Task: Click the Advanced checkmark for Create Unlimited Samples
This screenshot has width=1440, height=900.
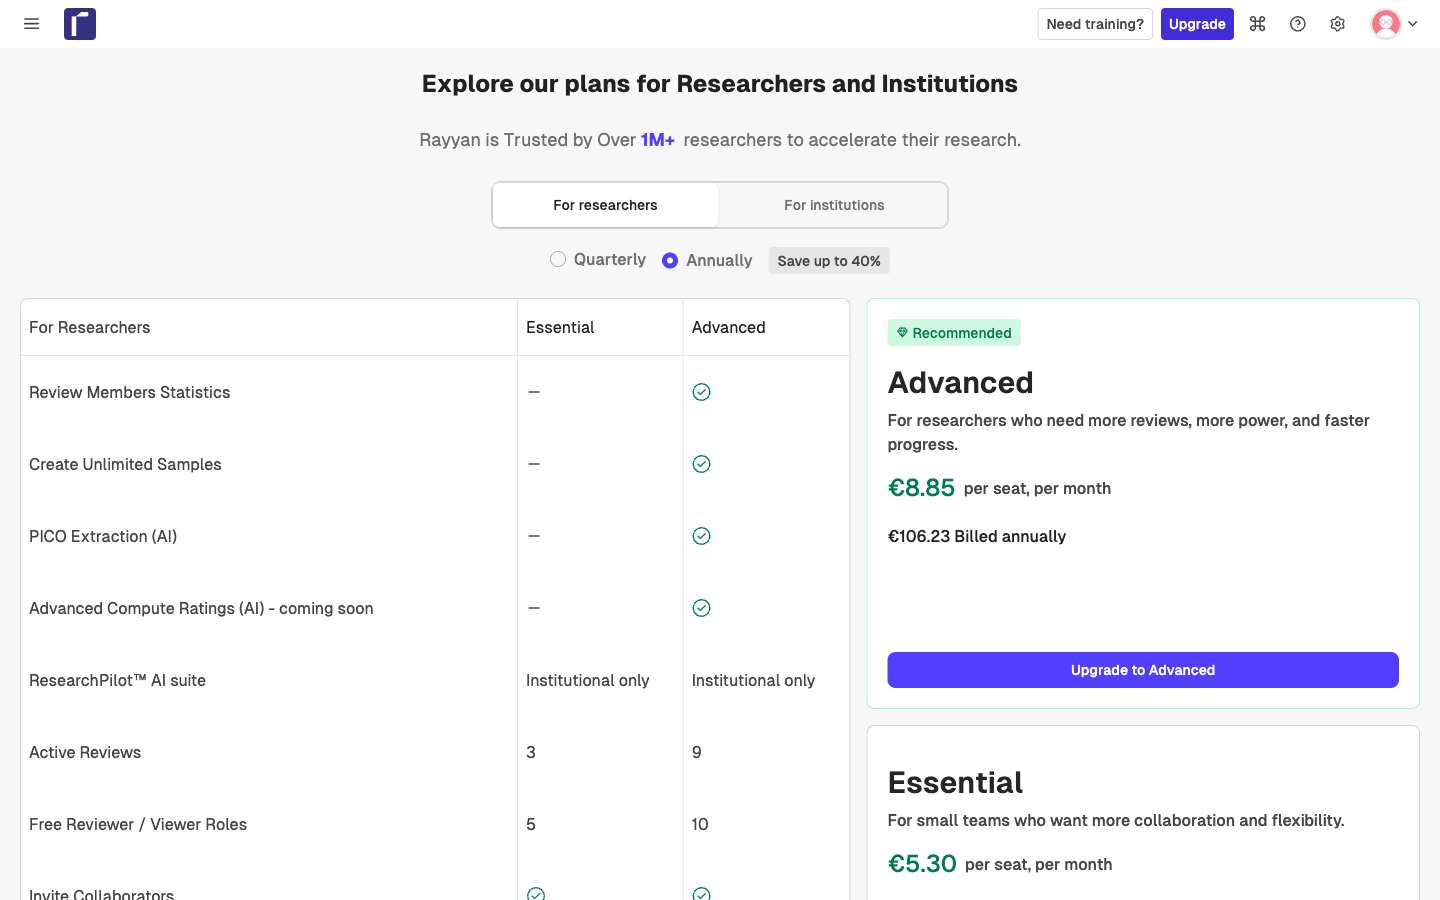Action: pos(702,464)
